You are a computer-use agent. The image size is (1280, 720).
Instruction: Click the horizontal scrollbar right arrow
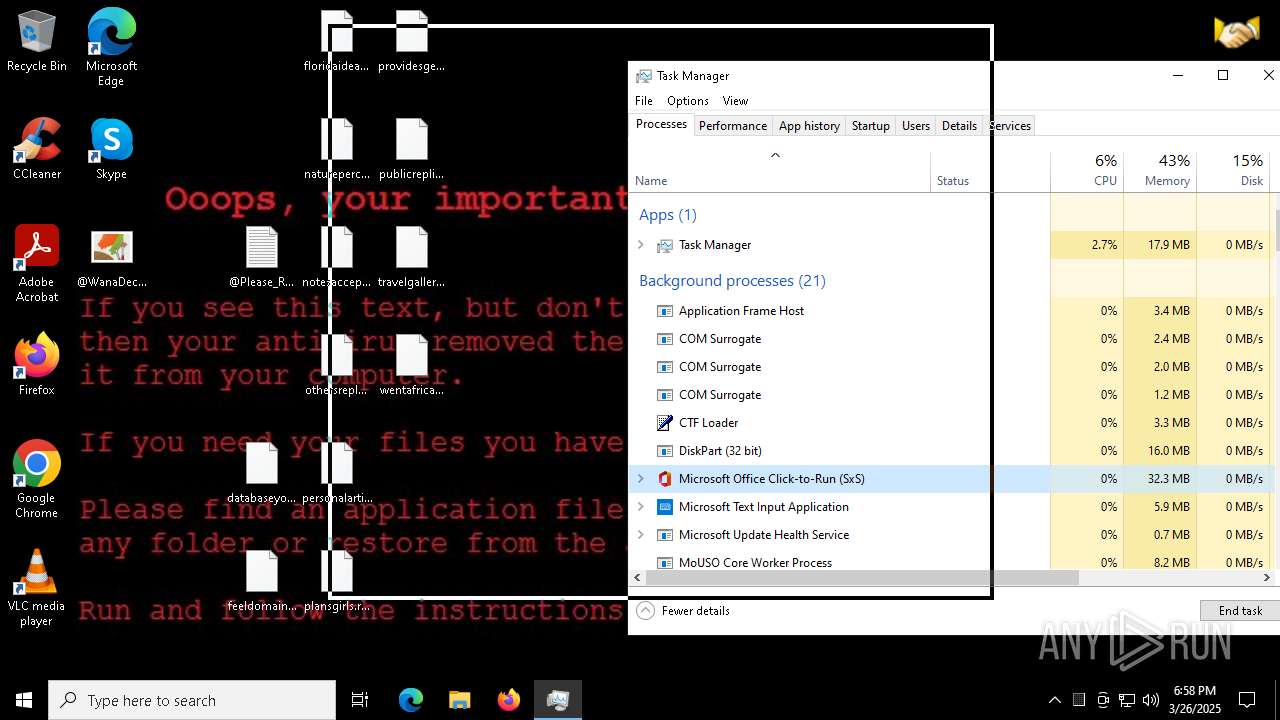[1267, 578]
